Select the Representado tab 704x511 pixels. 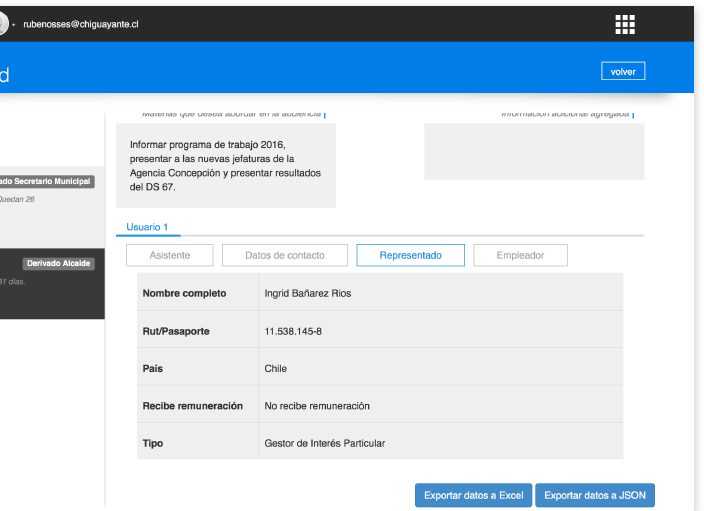point(410,256)
